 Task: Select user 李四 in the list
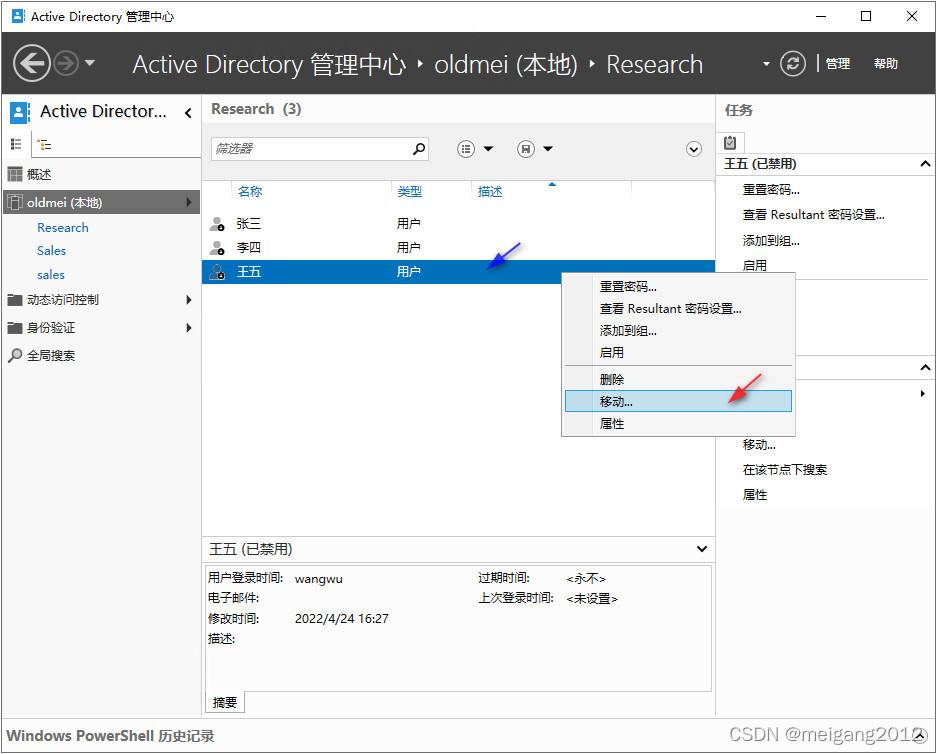coord(458,247)
